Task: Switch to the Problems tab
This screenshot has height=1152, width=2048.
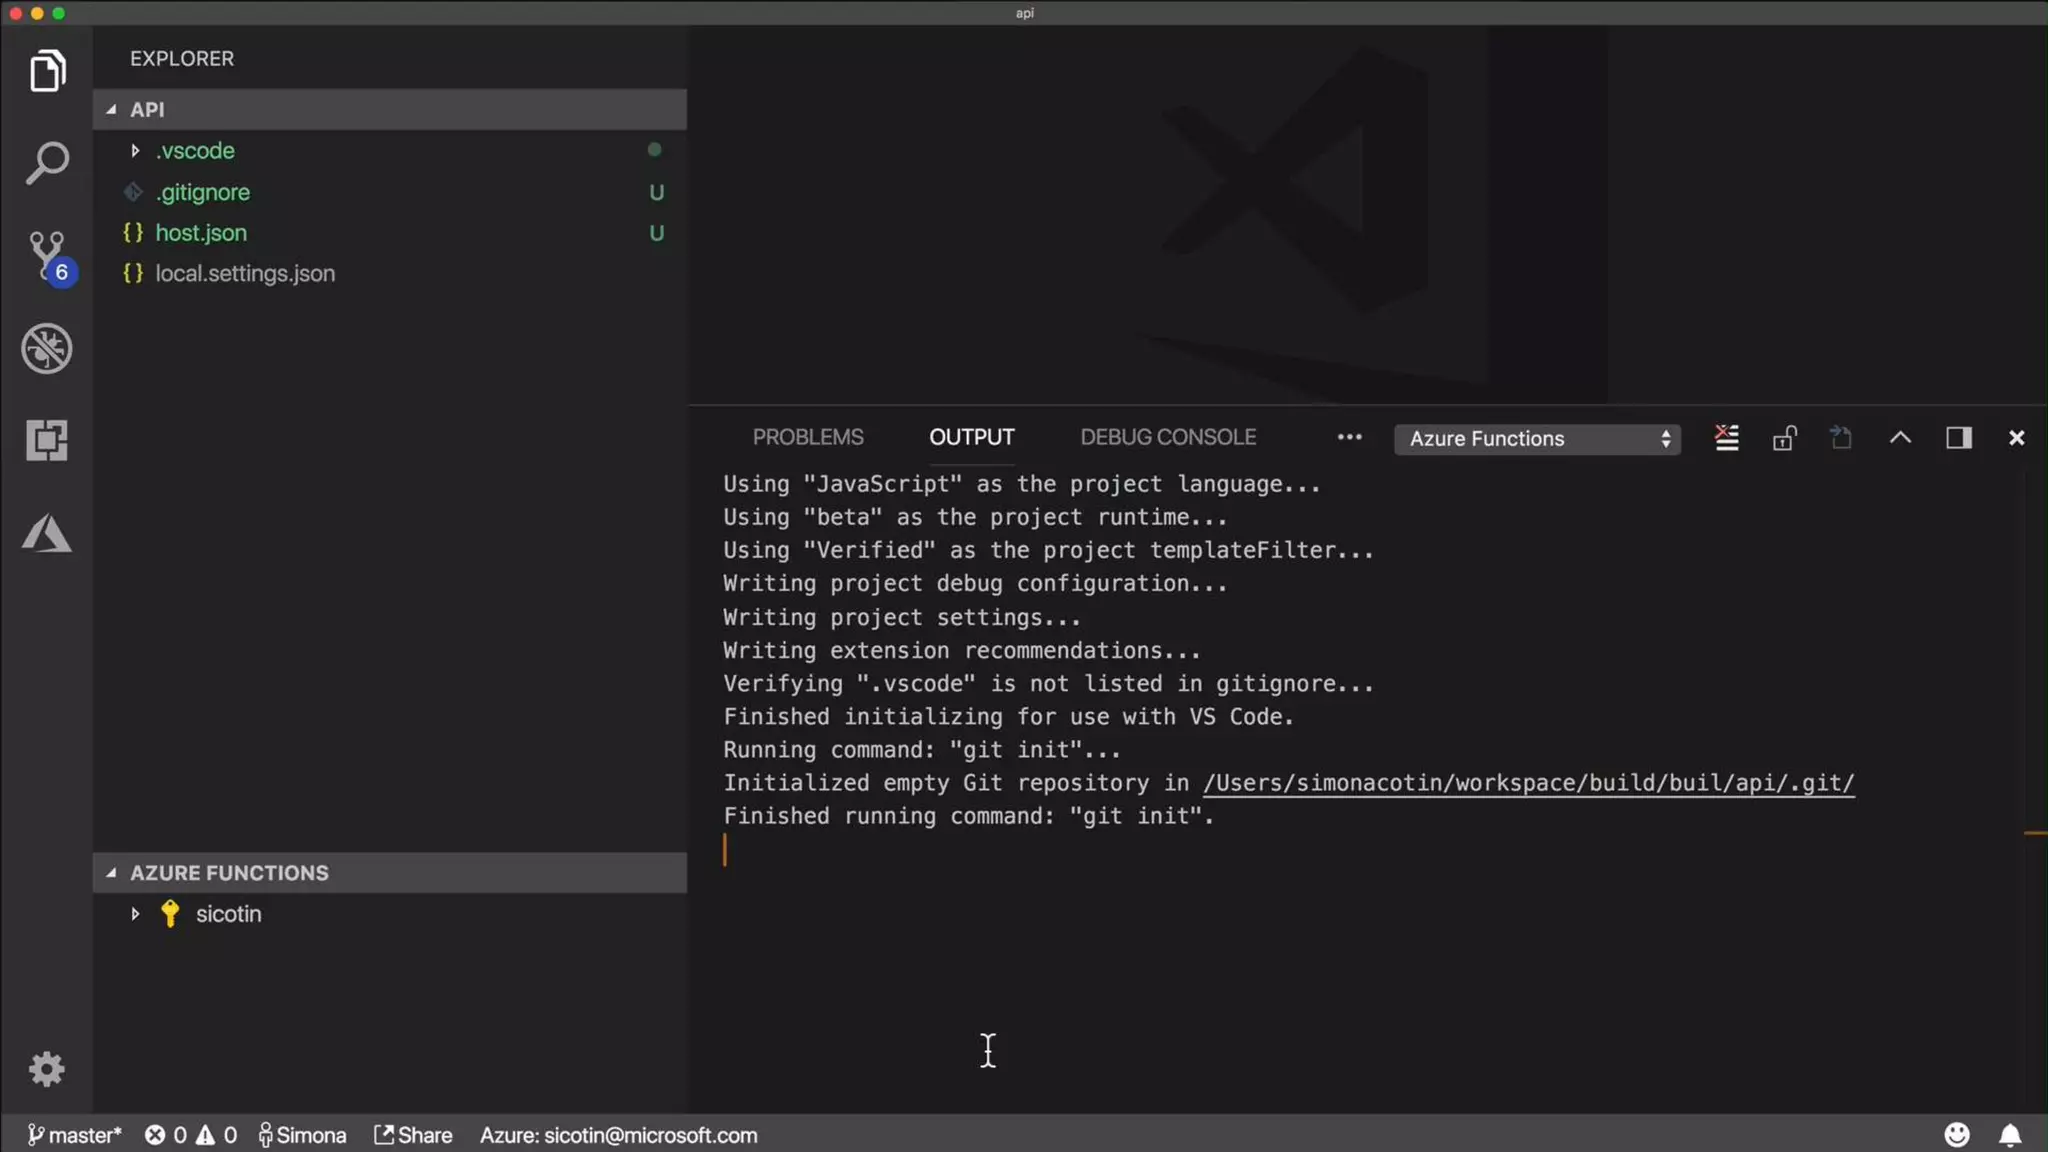Action: click(x=807, y=437)
